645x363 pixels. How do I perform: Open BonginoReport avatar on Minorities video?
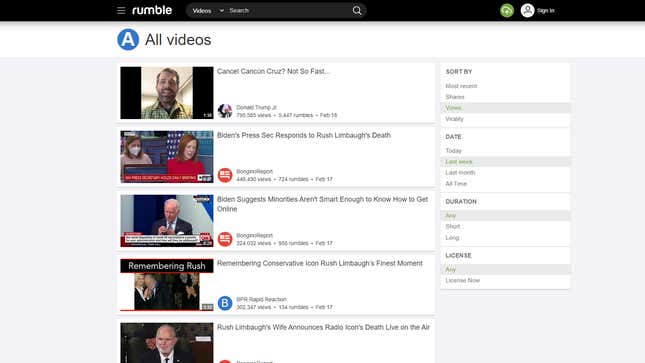point(225,239)
